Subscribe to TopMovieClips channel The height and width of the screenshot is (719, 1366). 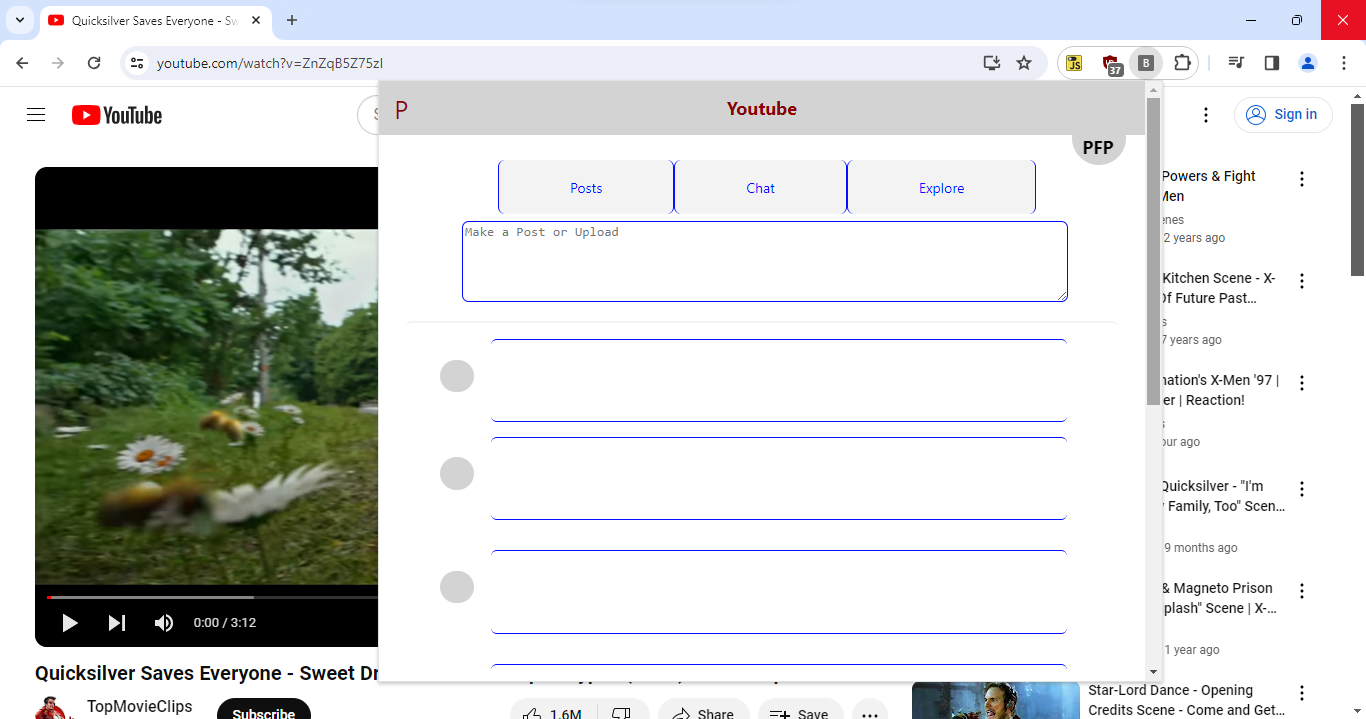point(263,712)
